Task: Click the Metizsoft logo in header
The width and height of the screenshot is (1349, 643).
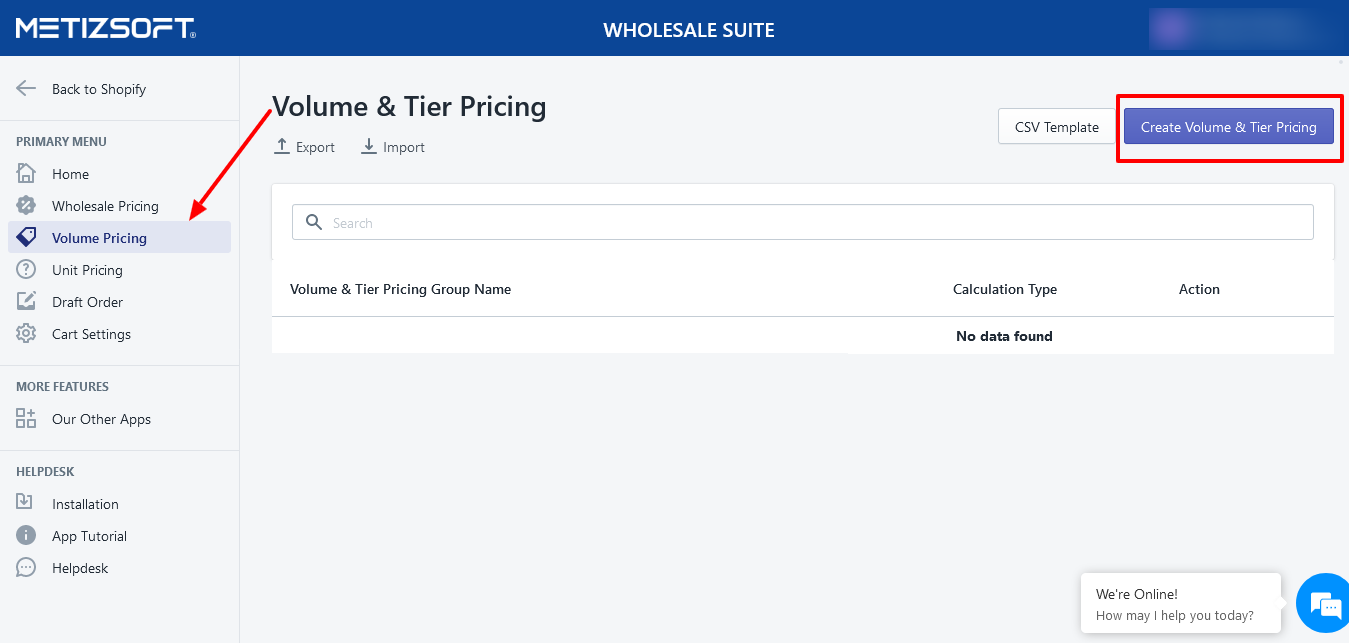Action: point(105,28)
